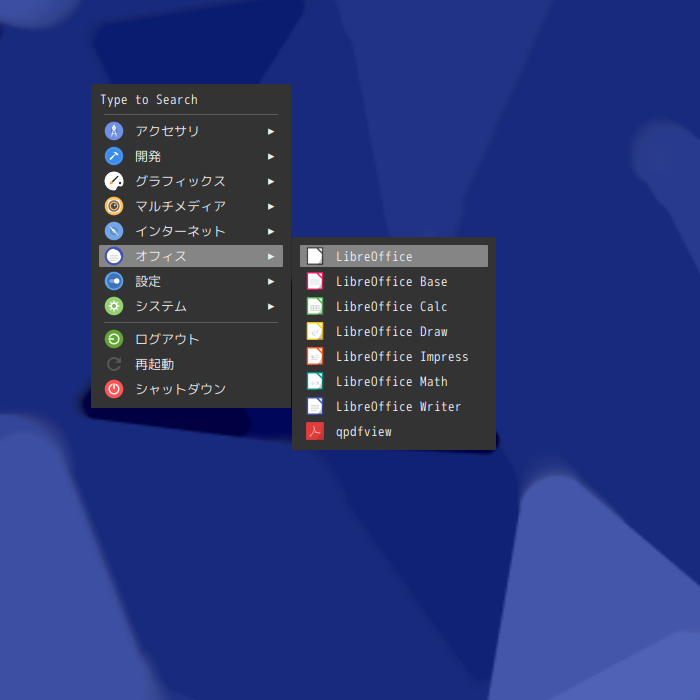Select the 設定 menu entry
Screen dimensions: 700x700
point(191,281)
